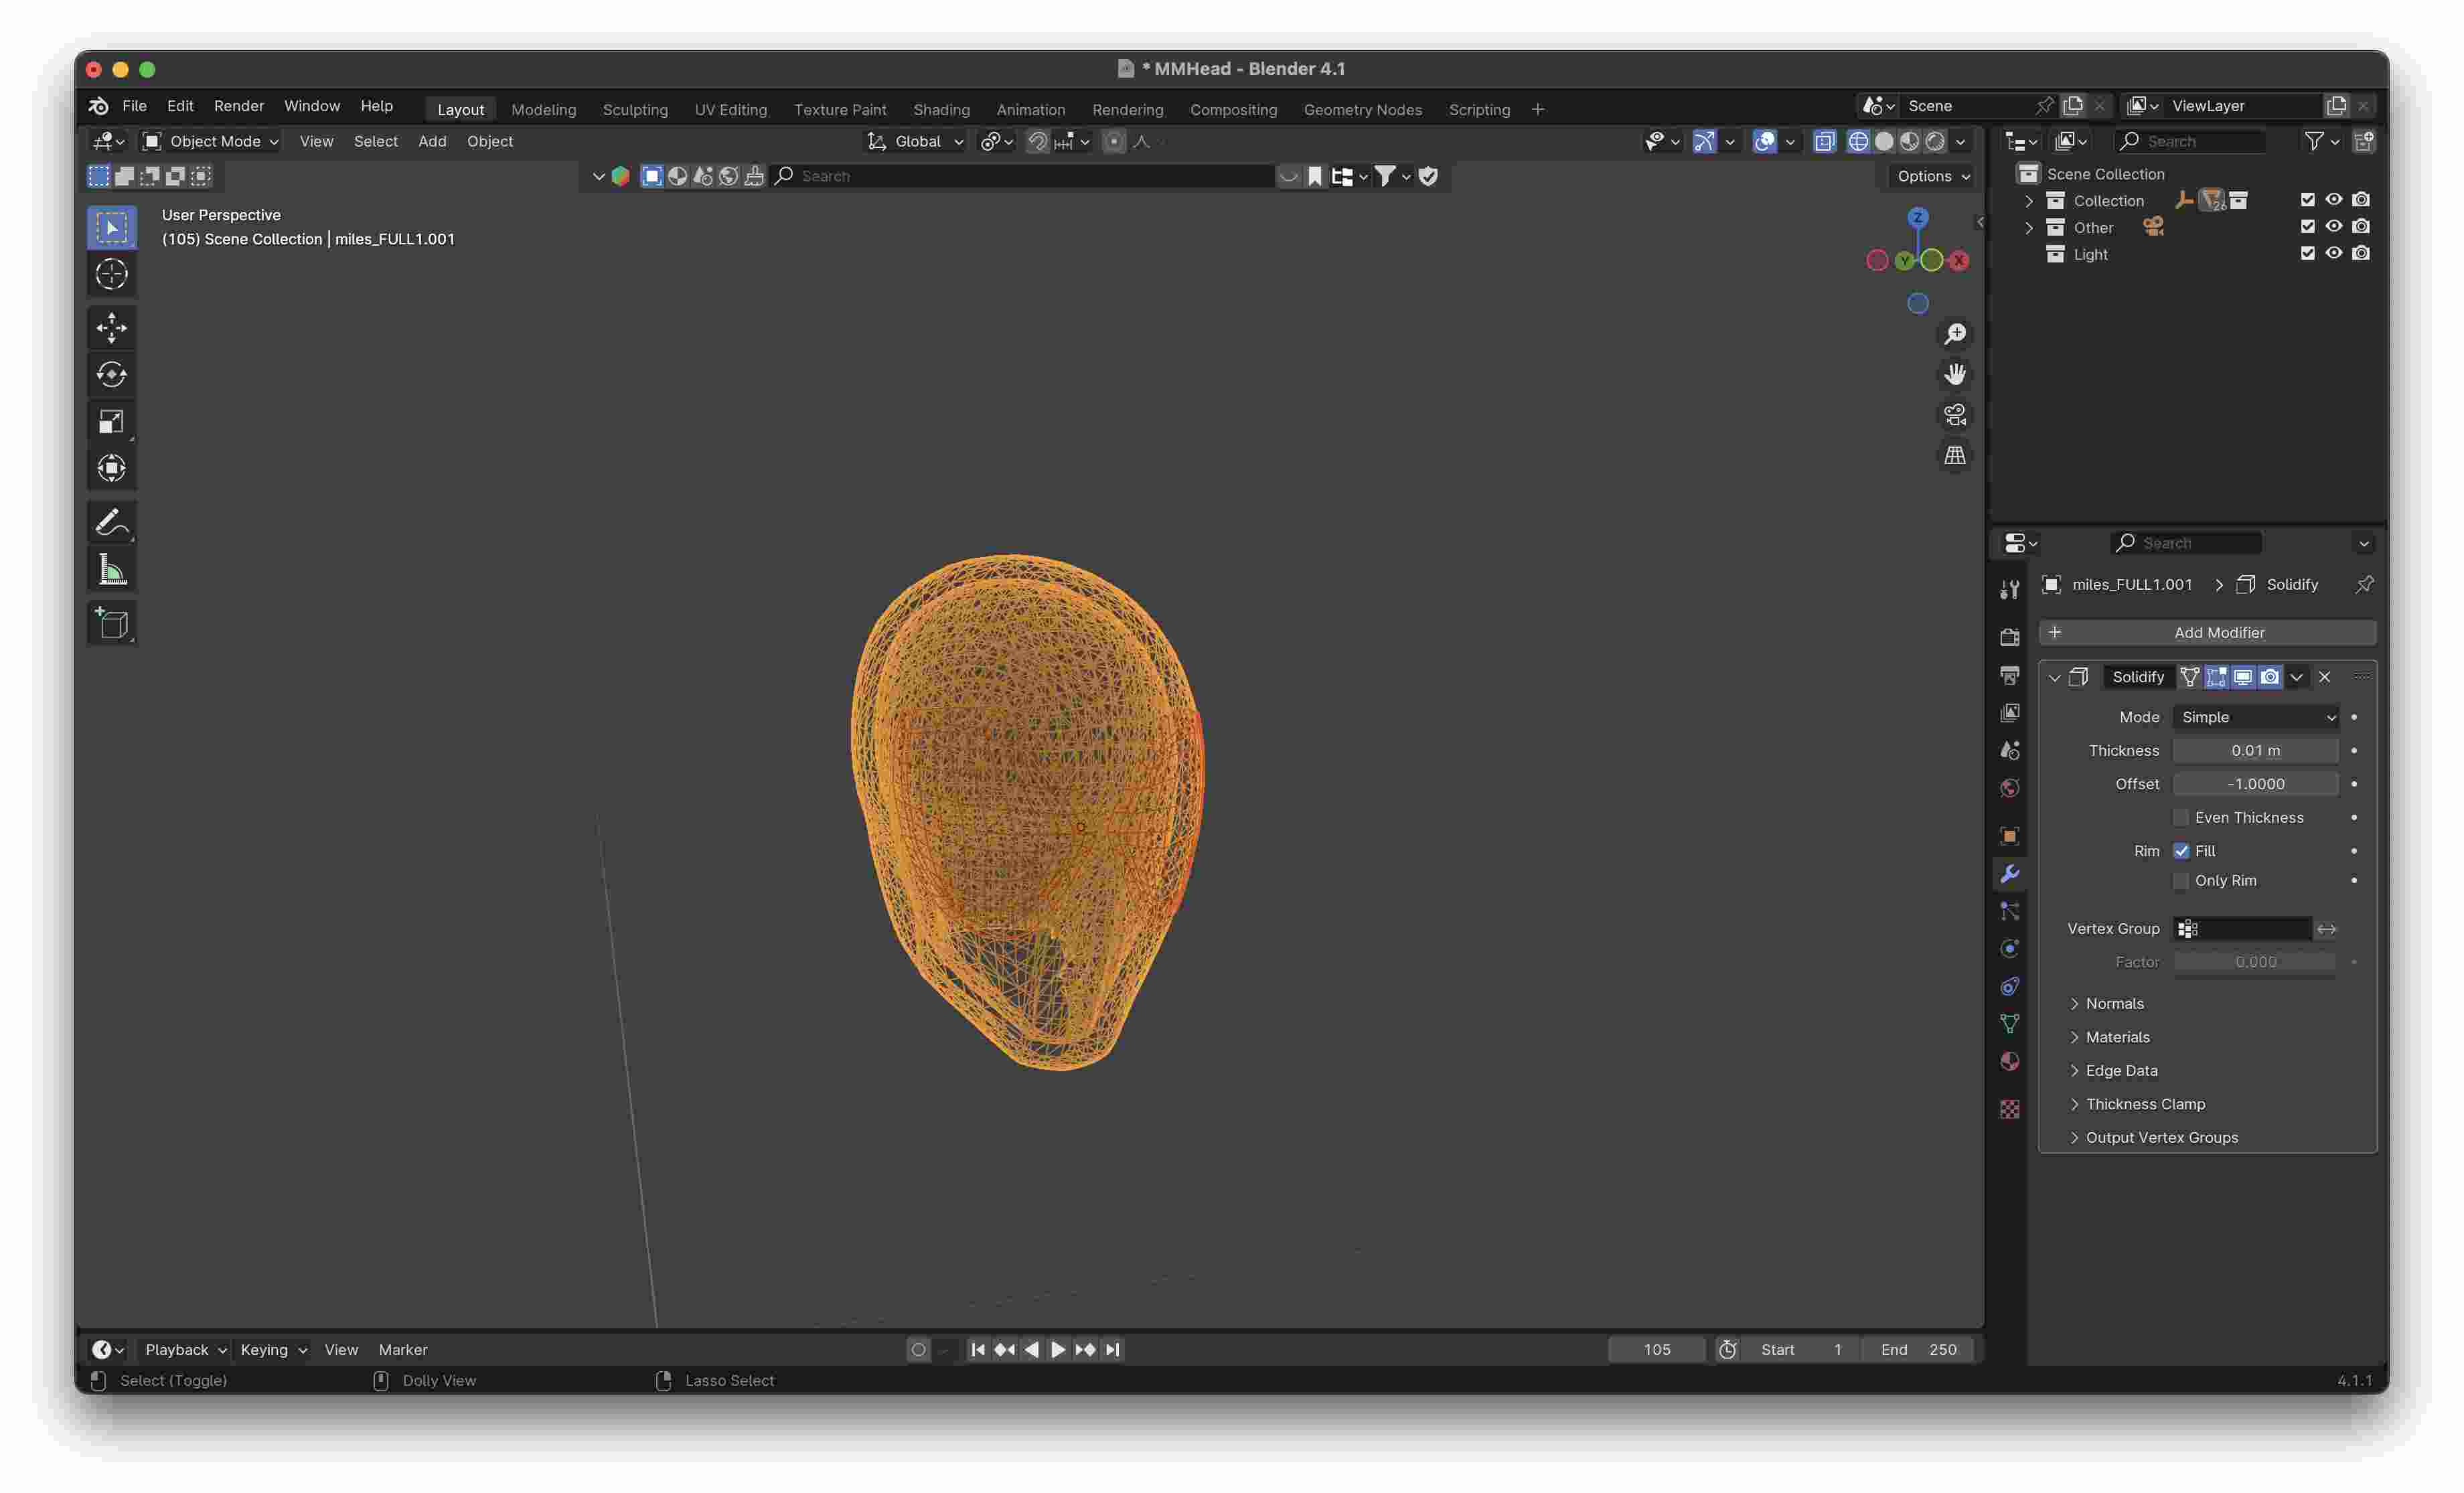
Task: Hide the Collection in viewport via eye icon
Action: [x=2334, y=200]
